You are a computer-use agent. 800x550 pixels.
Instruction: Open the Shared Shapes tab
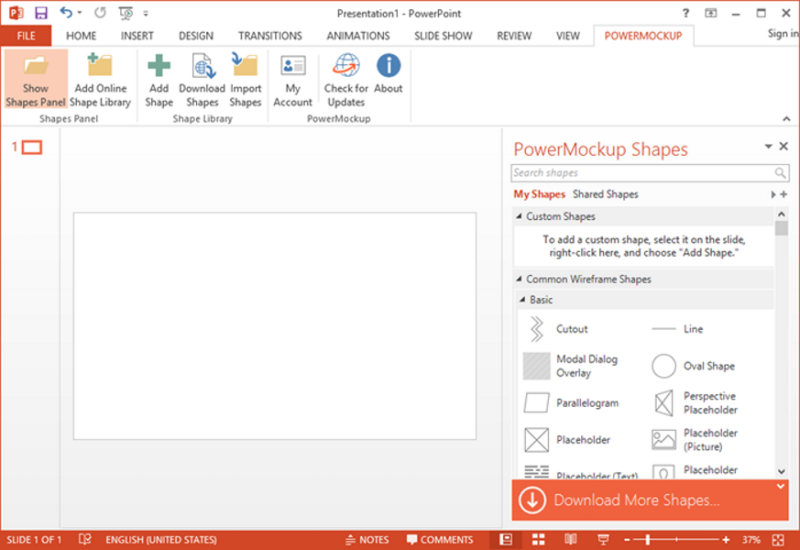[x=605, y=194]
